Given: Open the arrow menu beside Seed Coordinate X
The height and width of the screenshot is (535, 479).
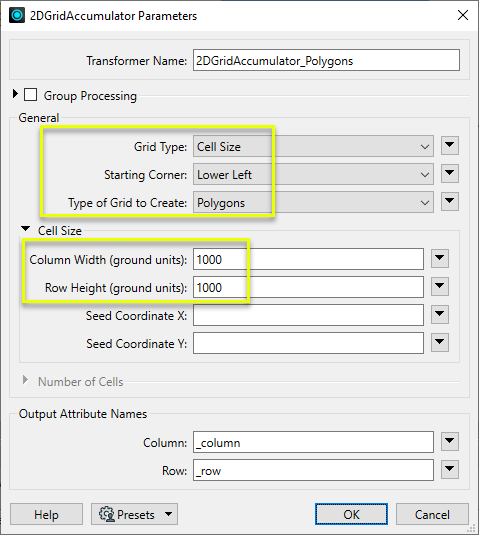Looking at the screenshot, I should (x=439, y=315).
